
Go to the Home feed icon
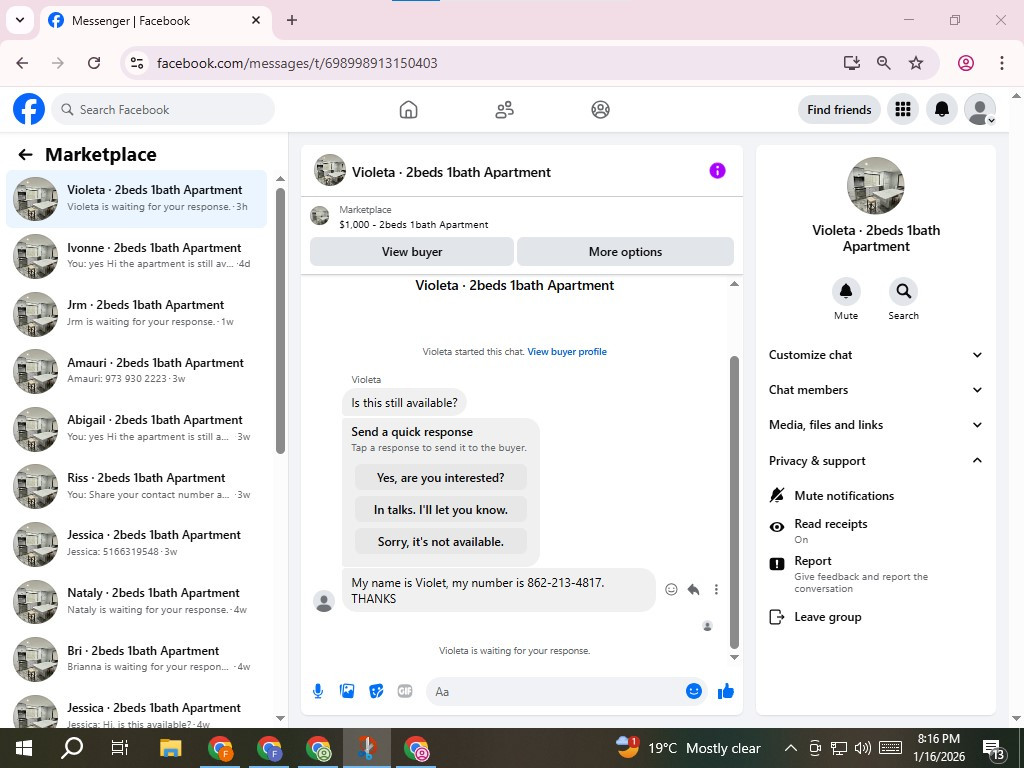coord(408,110)
